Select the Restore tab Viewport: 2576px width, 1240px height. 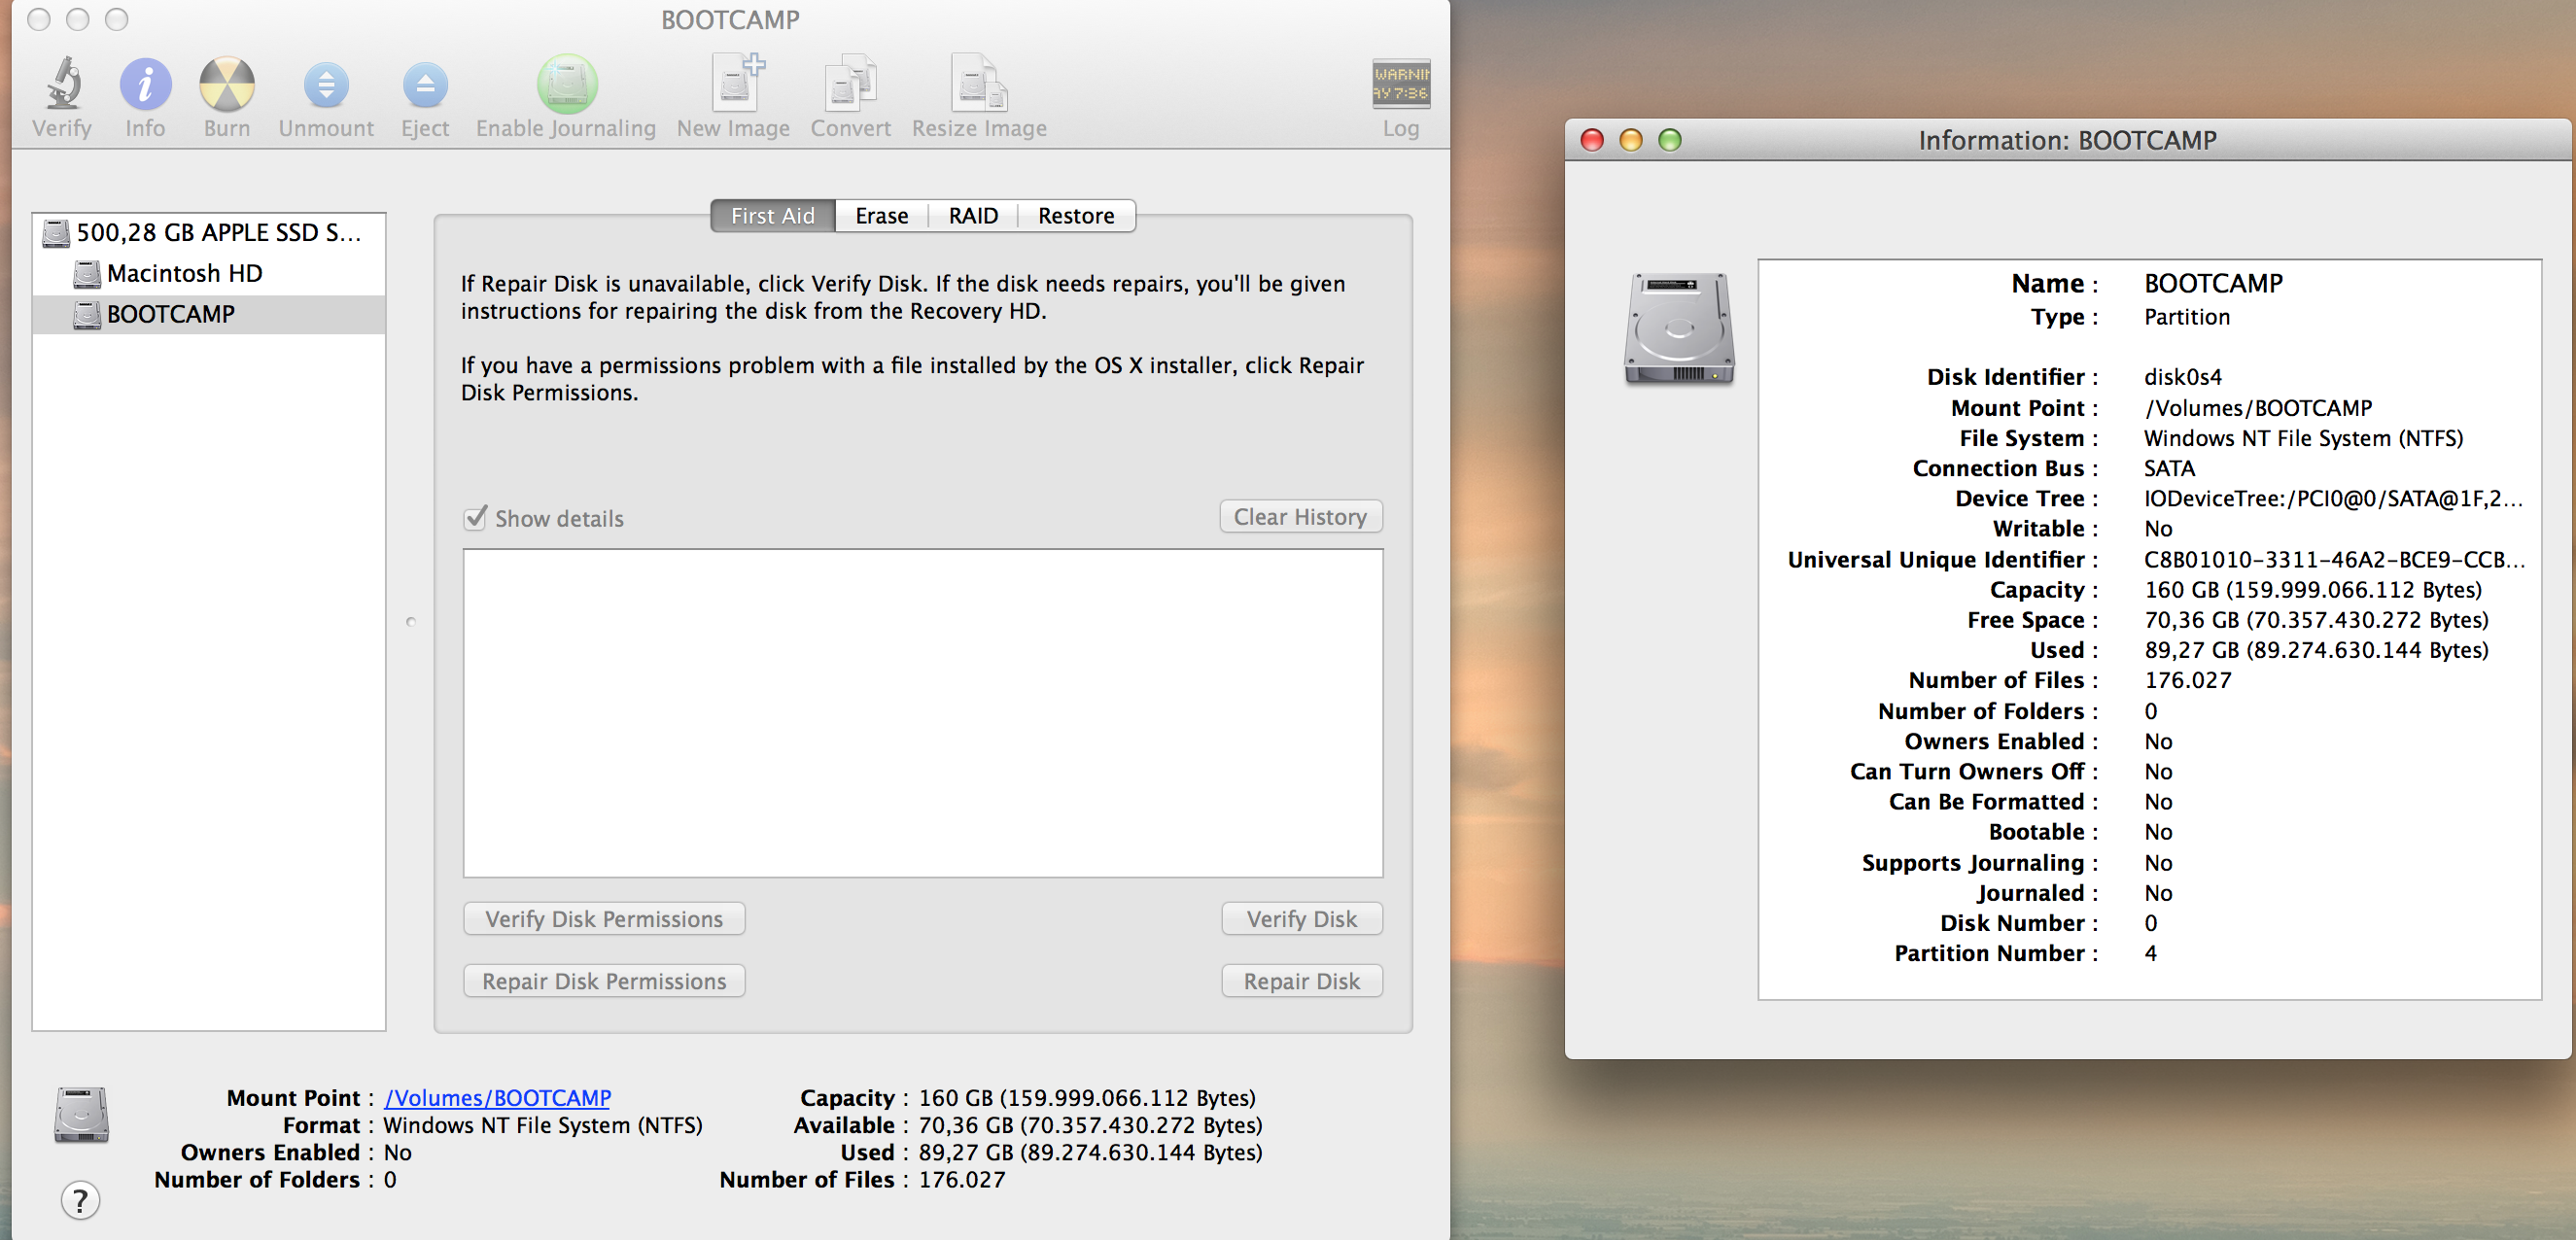[x=1075, y=216]
